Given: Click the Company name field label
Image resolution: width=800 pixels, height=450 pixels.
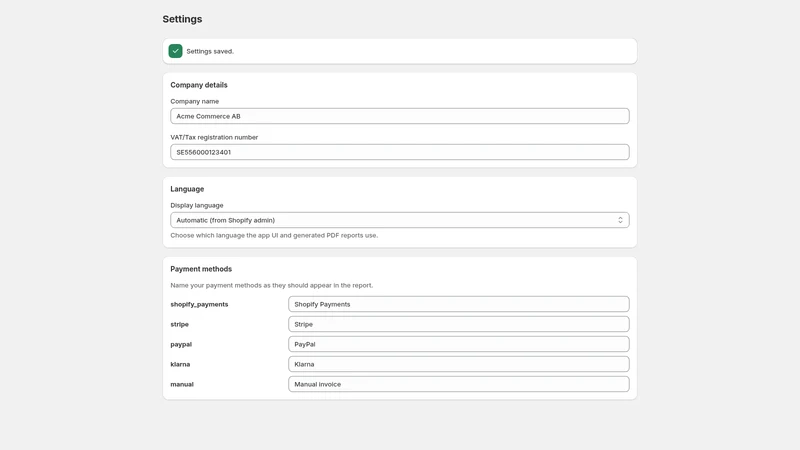Looking at the screenshot, I should pyautogui.click(x=194, y=101).
